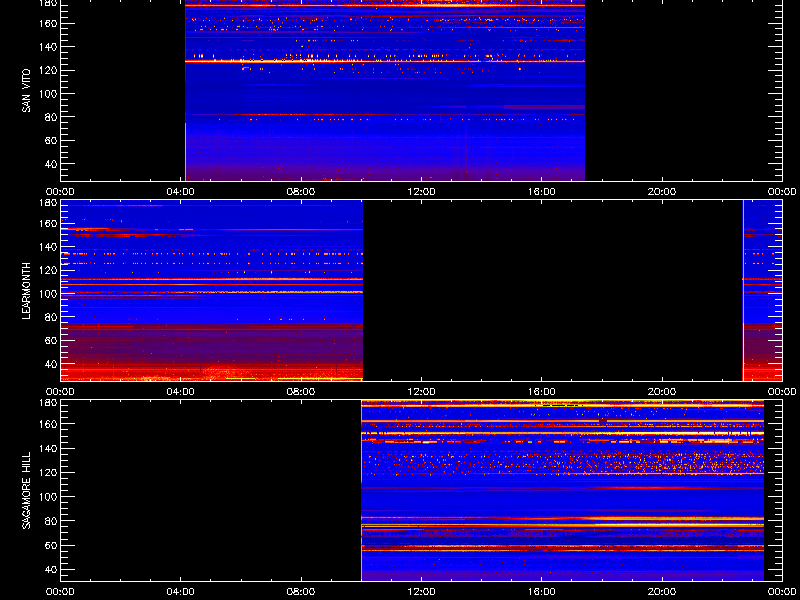
Task: Click the 12:00 time label below Learmonth plot
Action: 421,392
